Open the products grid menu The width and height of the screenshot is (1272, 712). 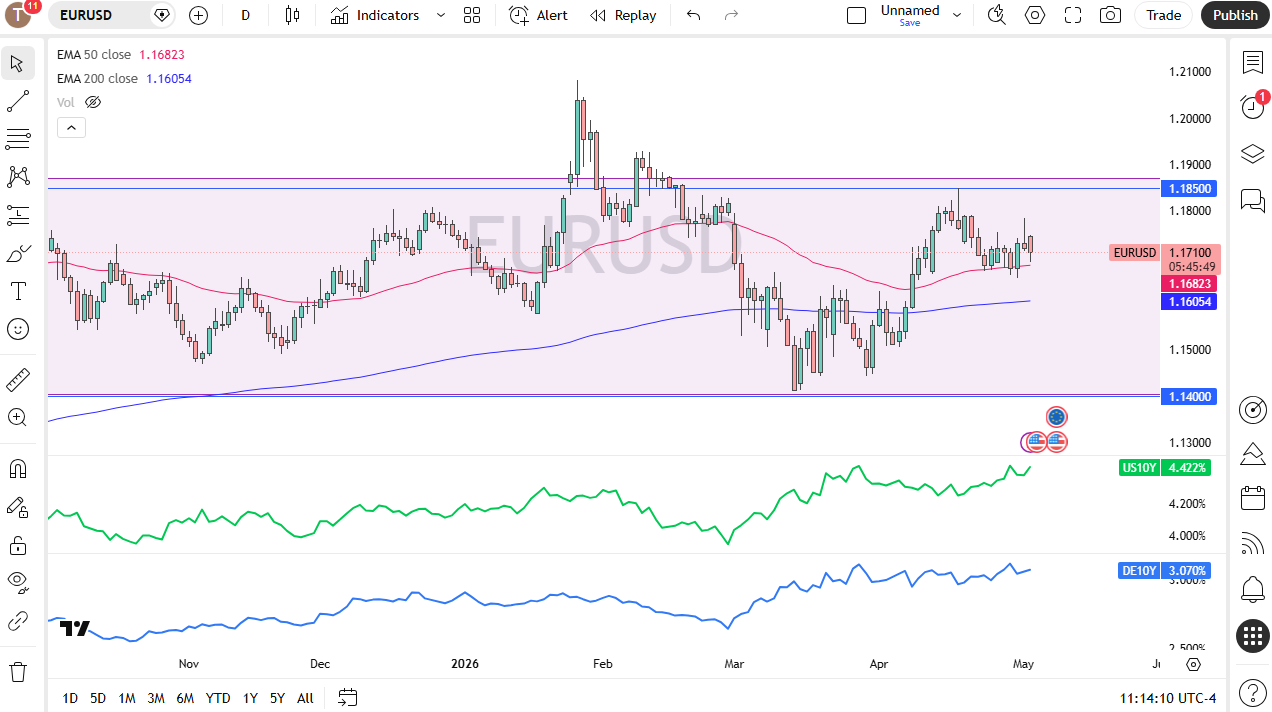click(x=1253, y=636)
